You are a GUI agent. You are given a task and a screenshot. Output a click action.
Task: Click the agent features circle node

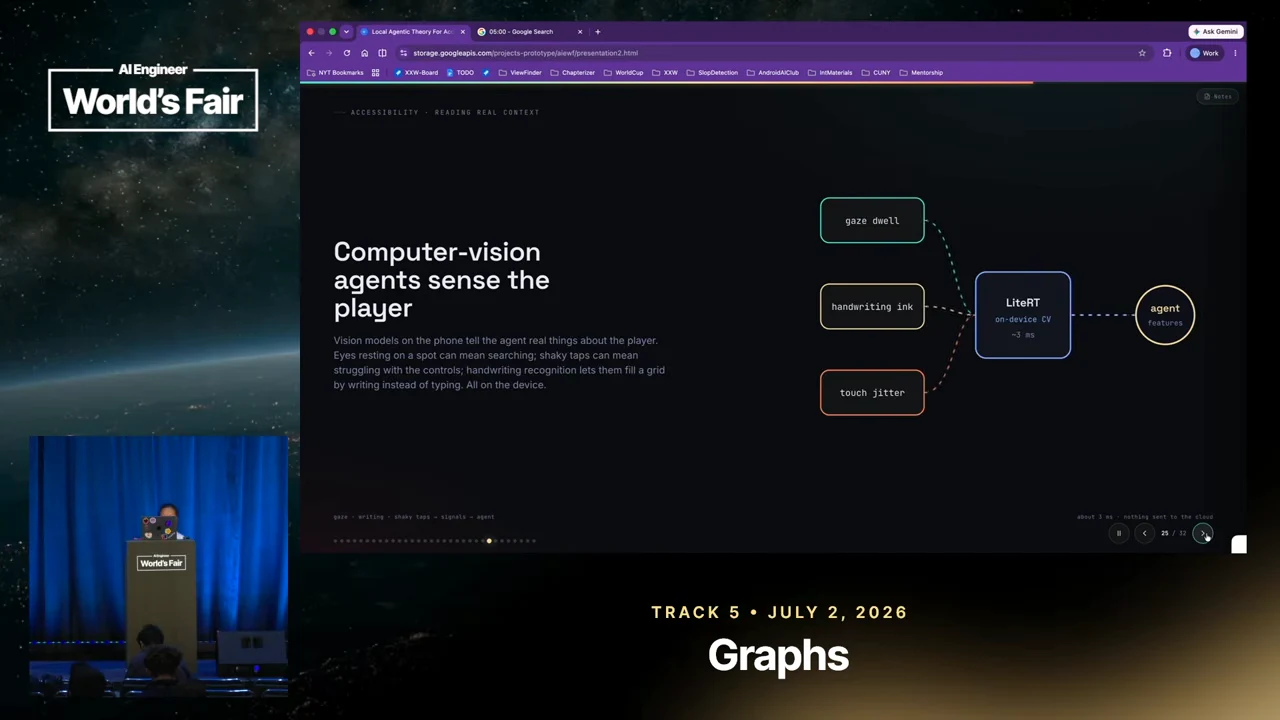[x=1165, y=315]
